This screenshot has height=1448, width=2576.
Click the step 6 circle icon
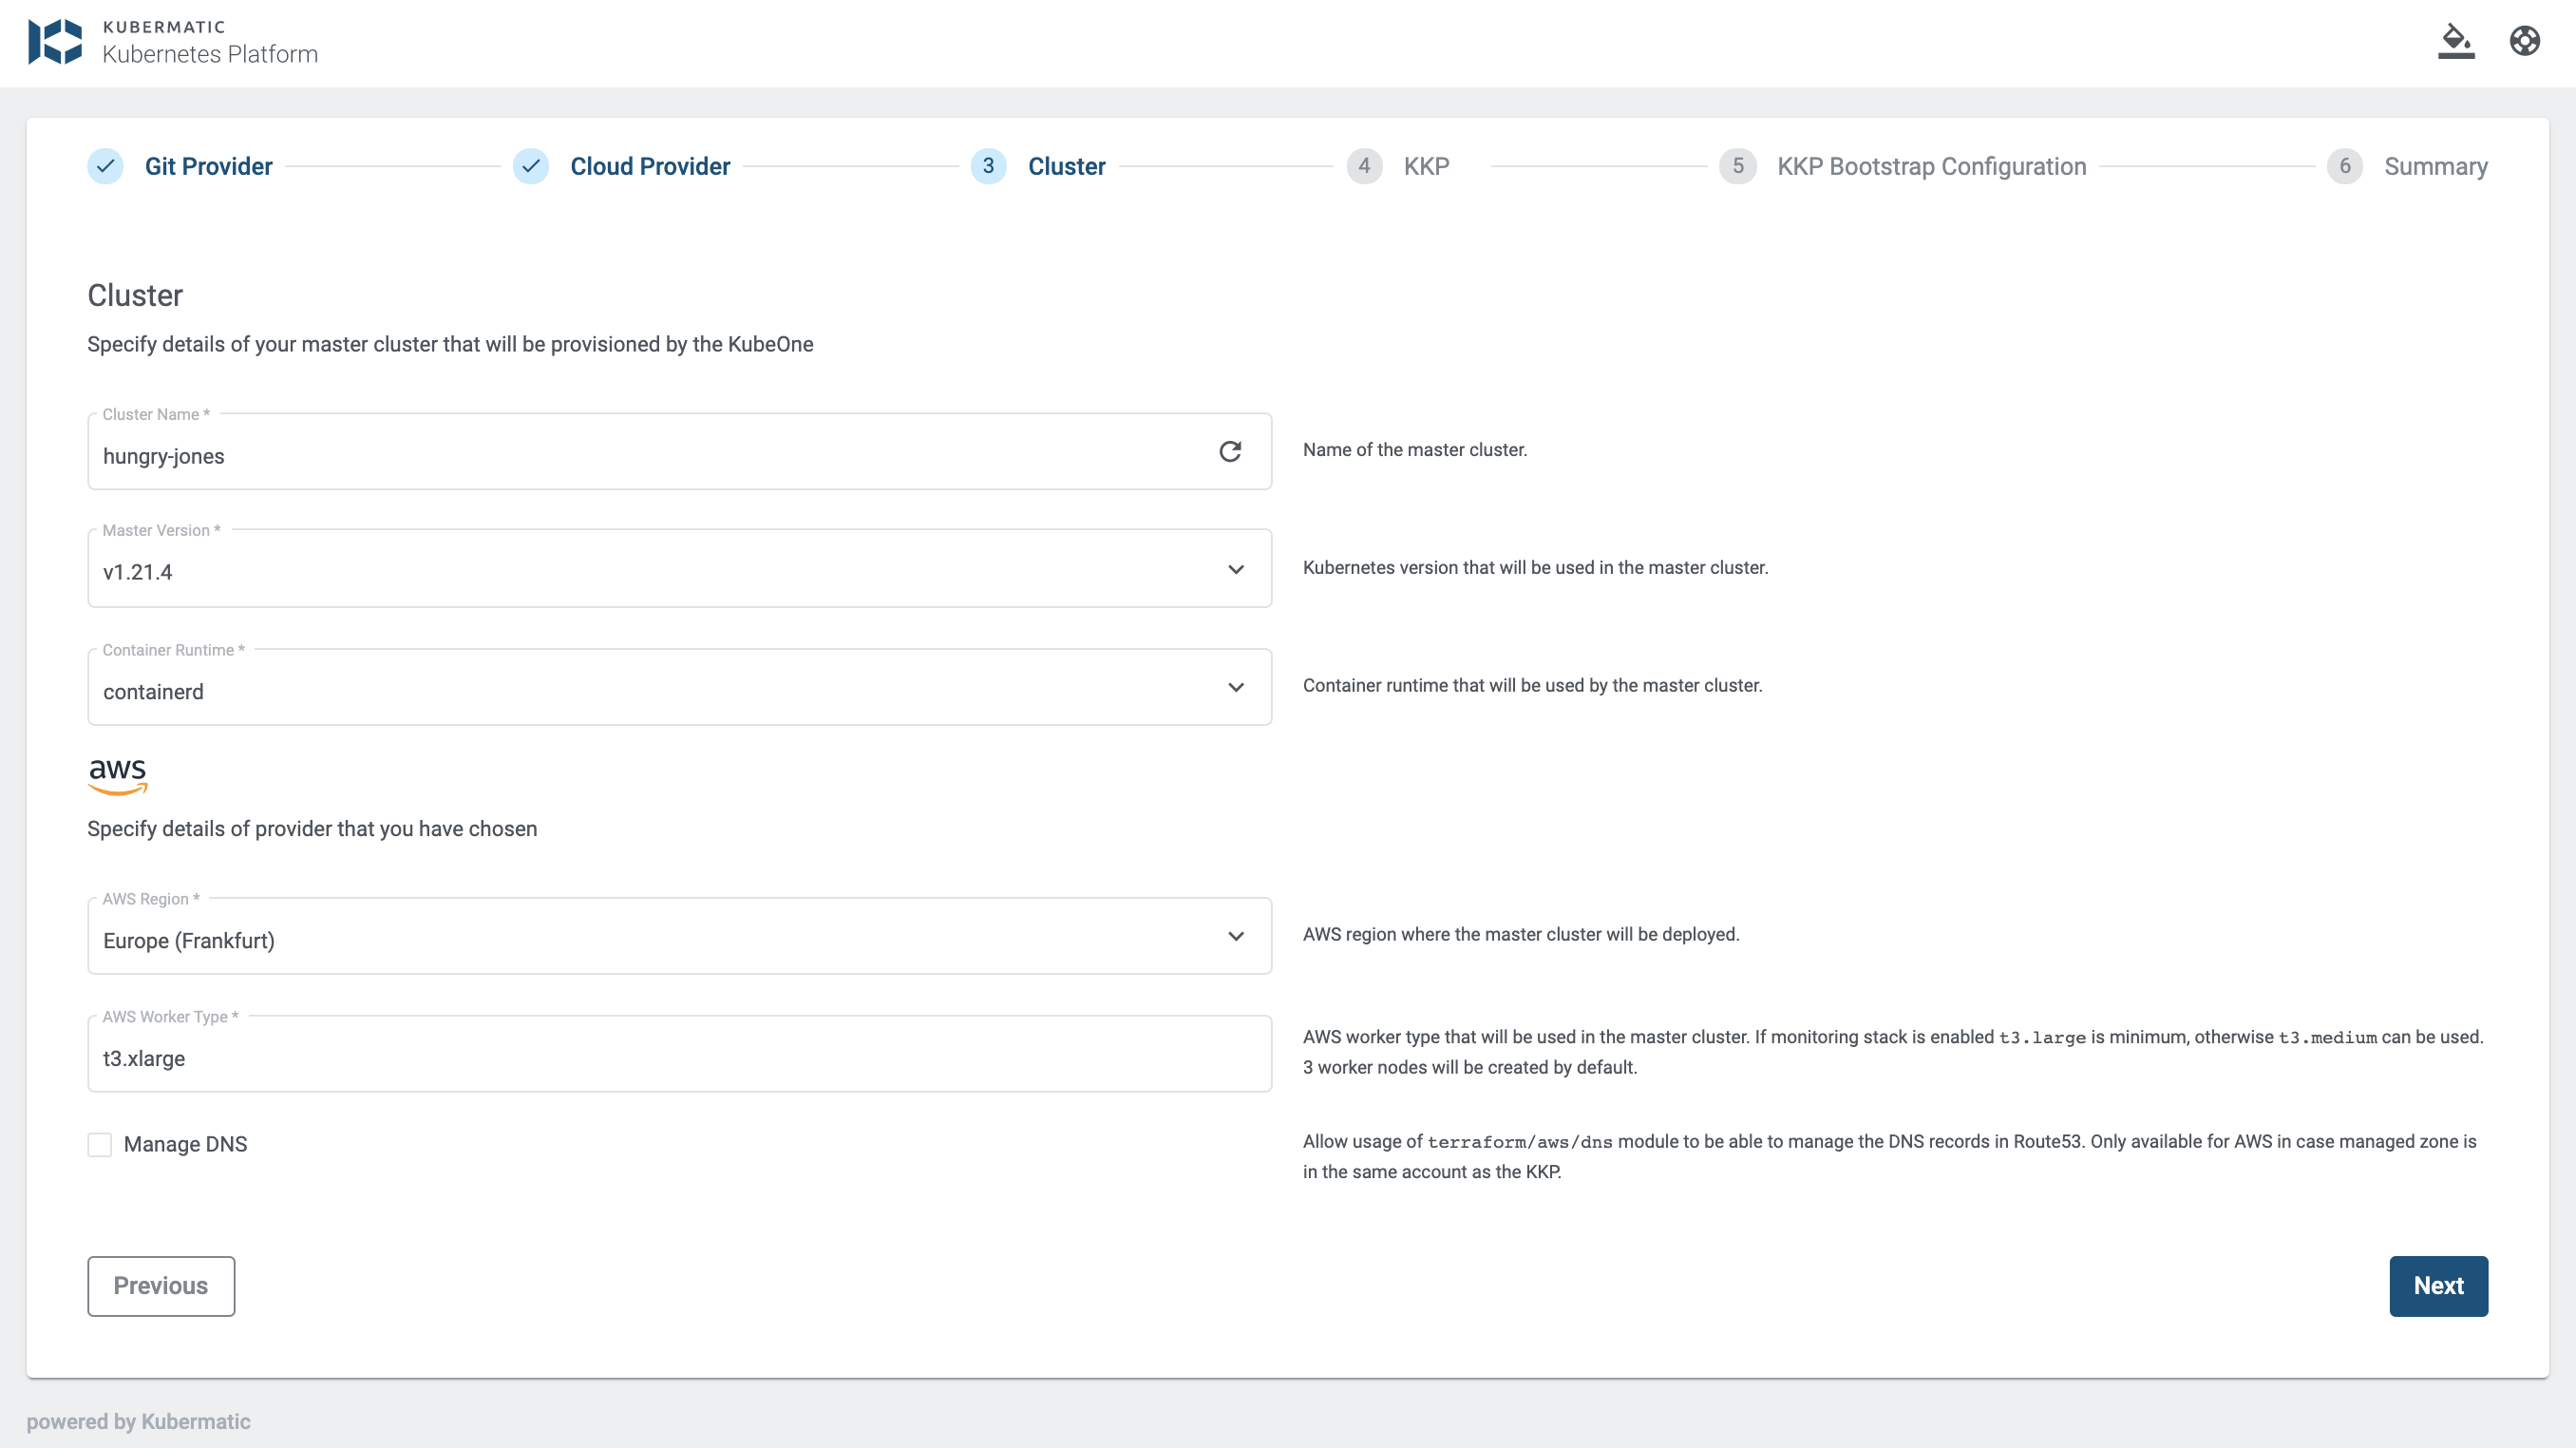pyautogui.click(x=2345, y=166)
